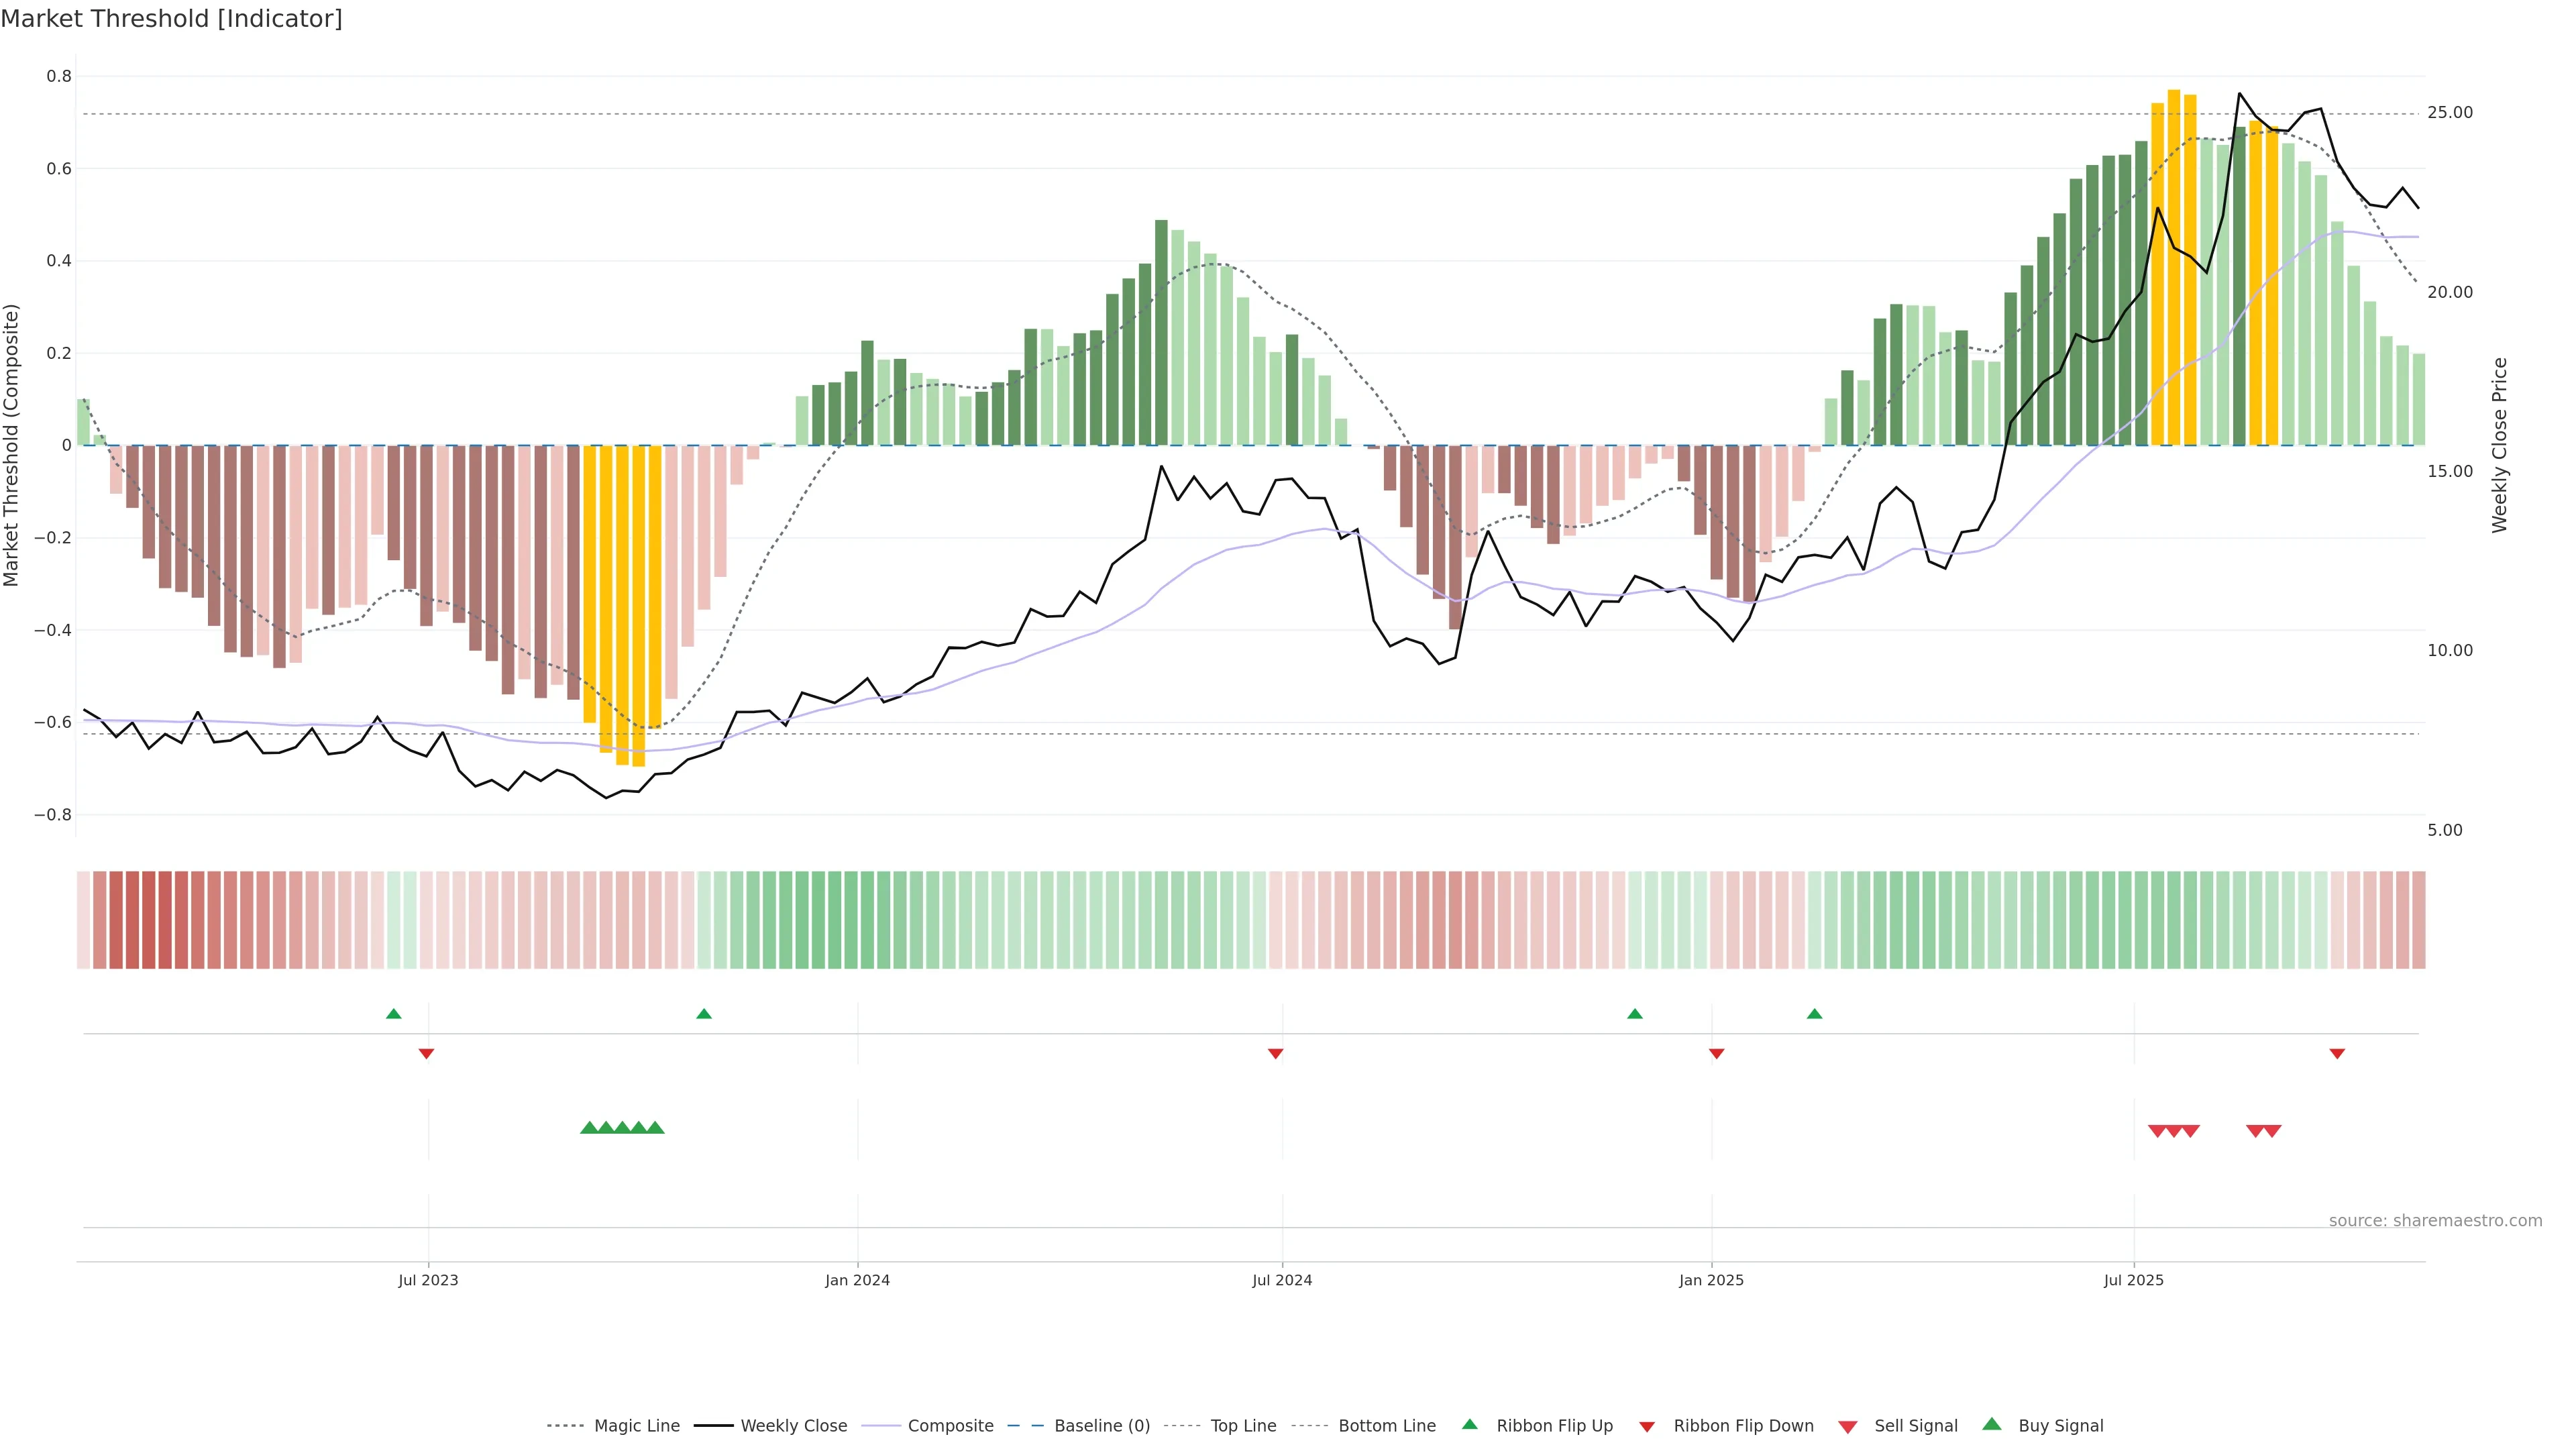Click the Buy Signal legend icon
Image resolution: width=2576 pixels, height=1449 pixels.
[1992, 1425]
